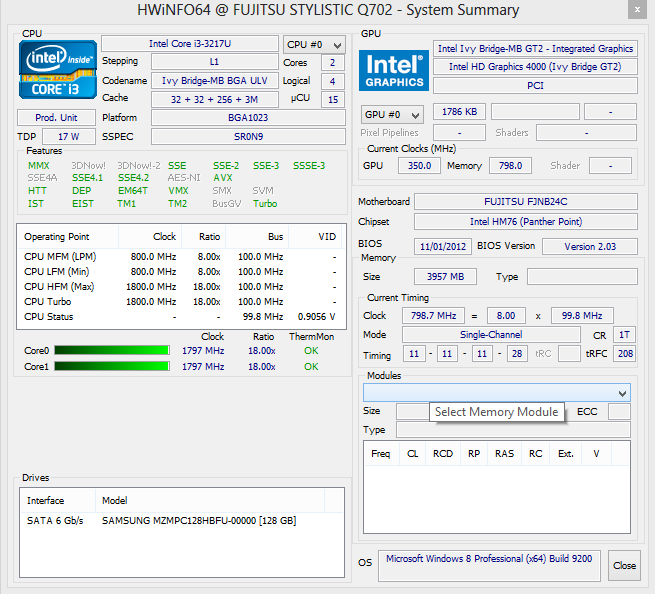The height and width of the screenshot is (594, 655).
Task: Click the BIOS Version 2.03 field
Action: pyautogui.click(x=590, y=246)
